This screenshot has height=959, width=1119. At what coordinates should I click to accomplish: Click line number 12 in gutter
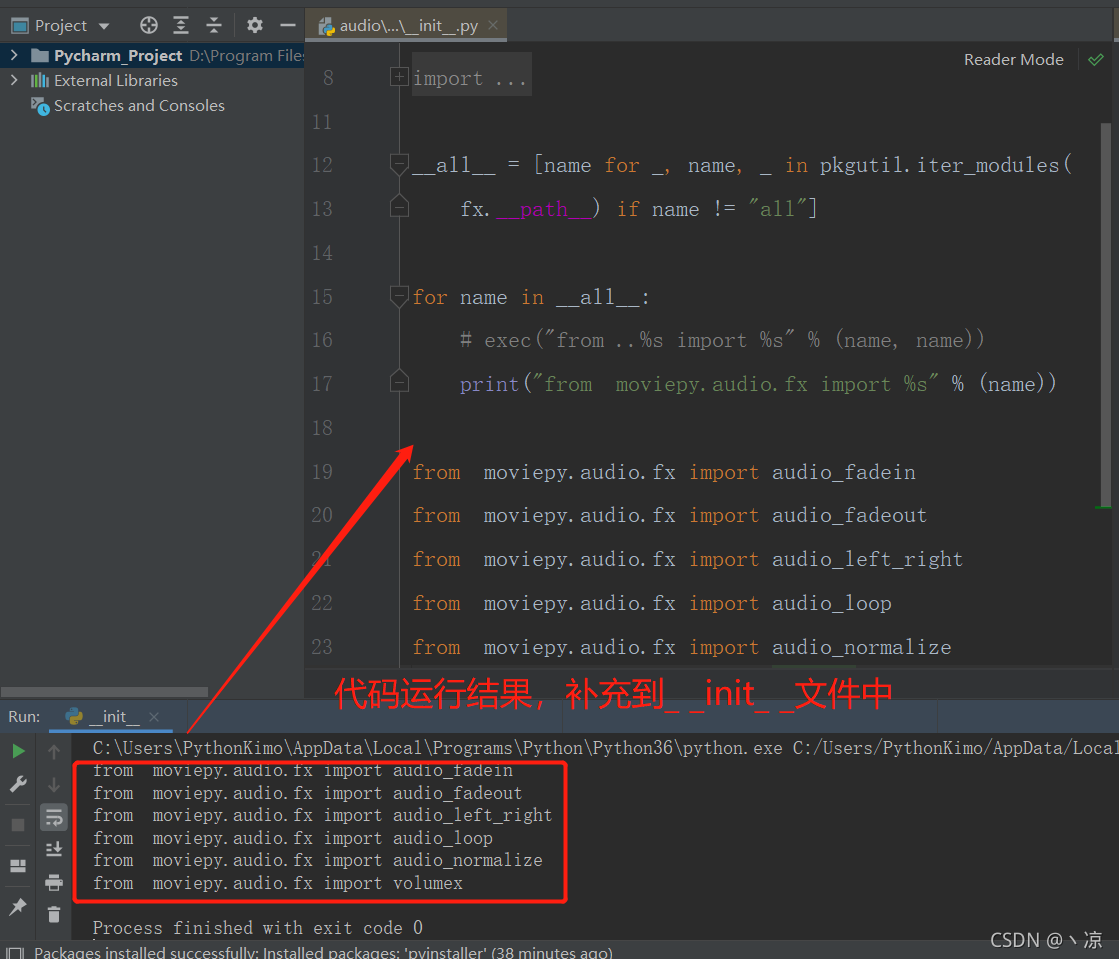click(x=322, y=165)
